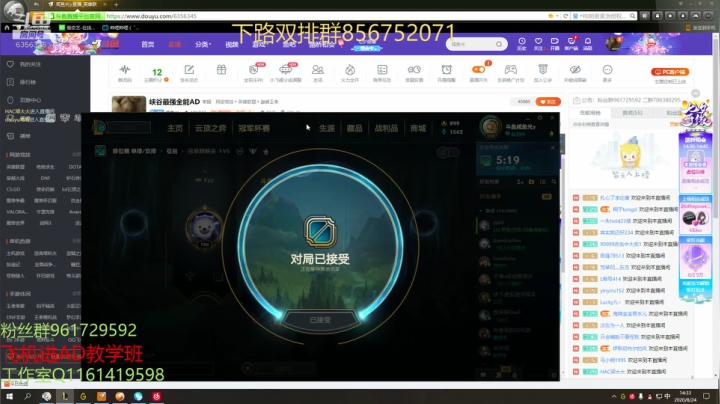Select 生涯 tab in League client
Viewport: 720px width, 404px height.
[327, 128]
